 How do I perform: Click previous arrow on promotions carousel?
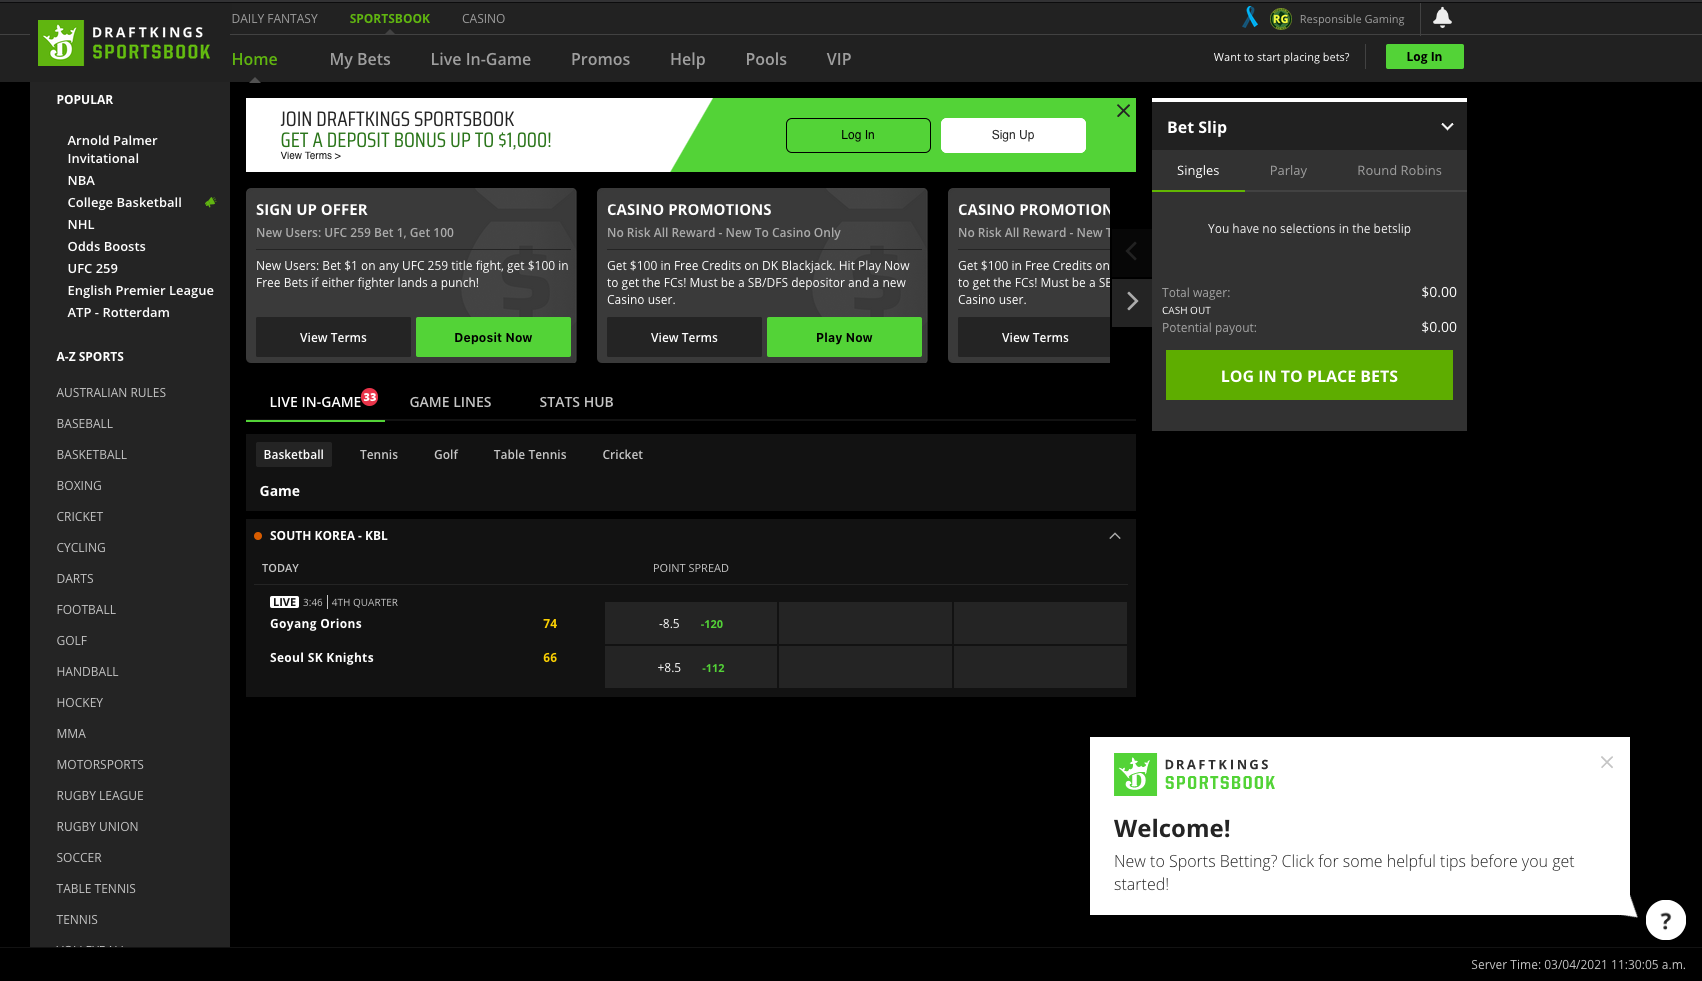click(x=1132, y=251)
